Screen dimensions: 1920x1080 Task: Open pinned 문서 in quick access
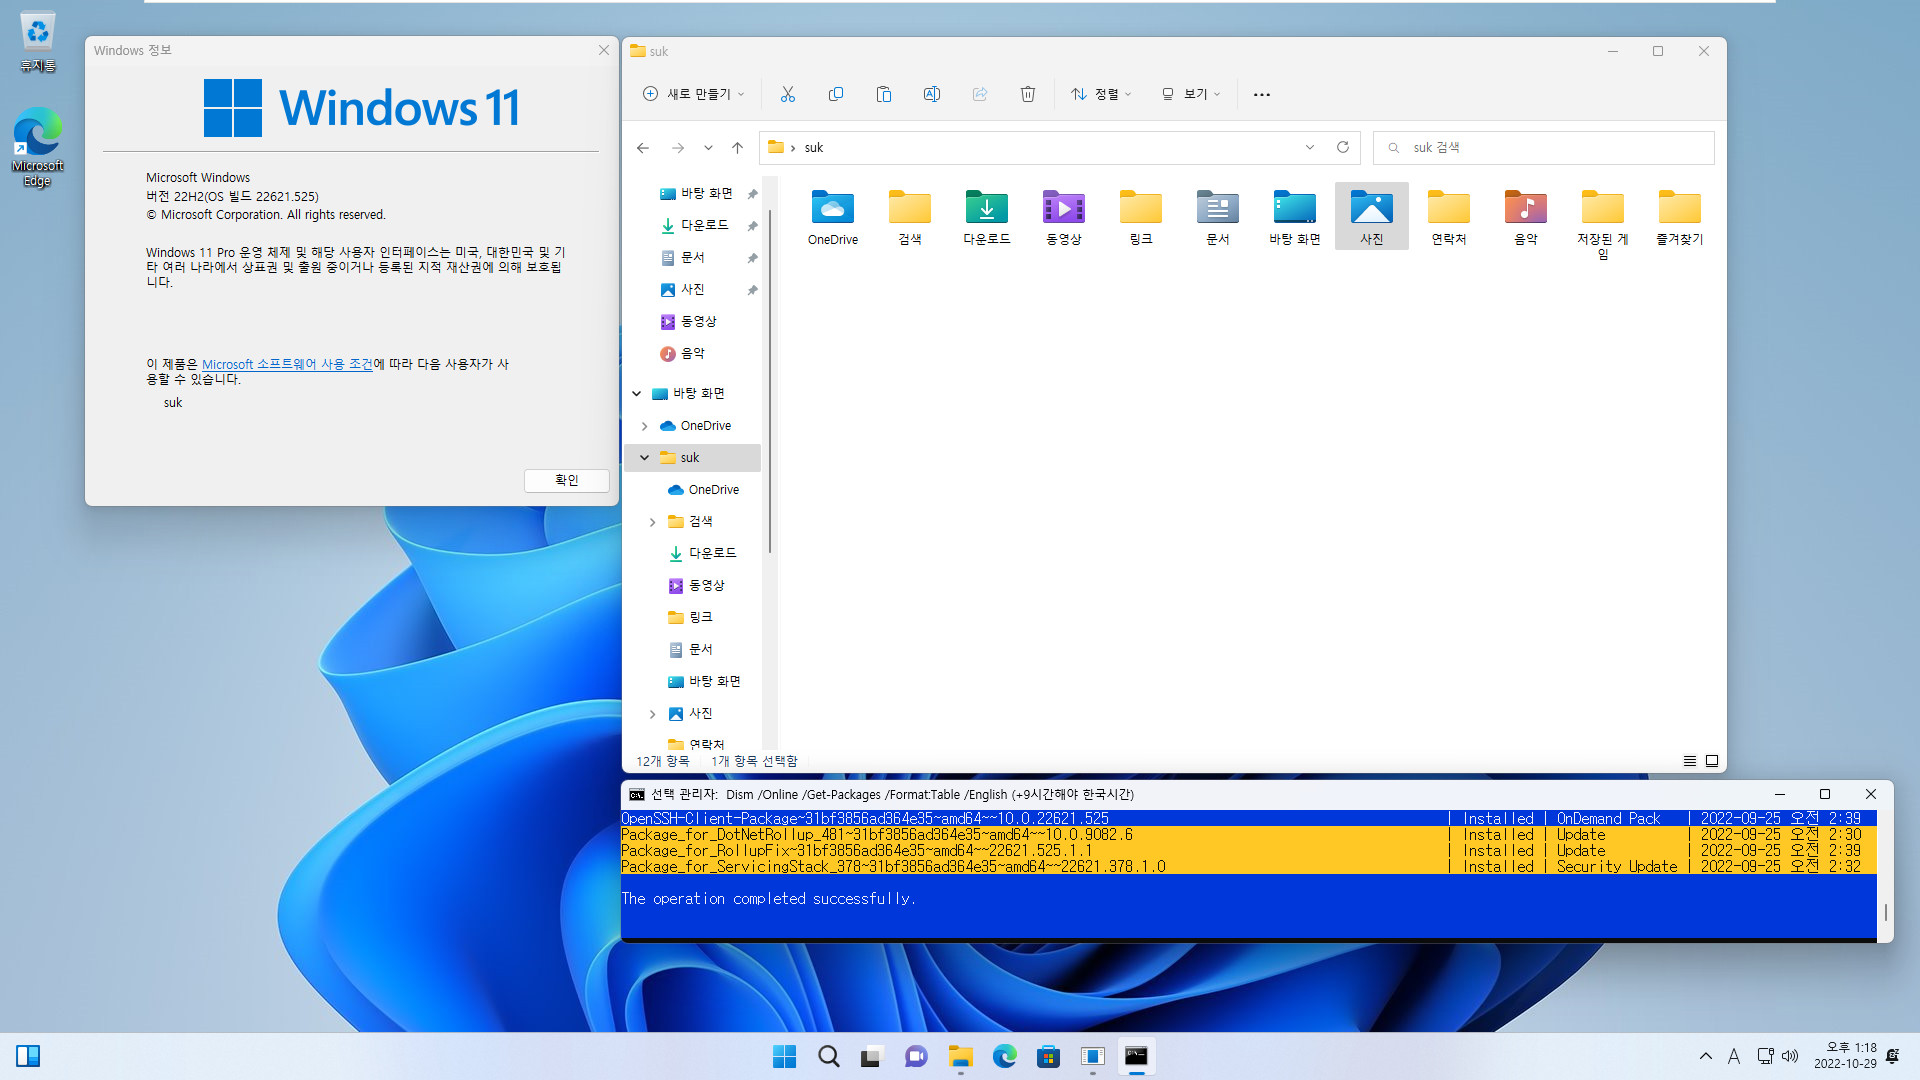click(684, 257)
